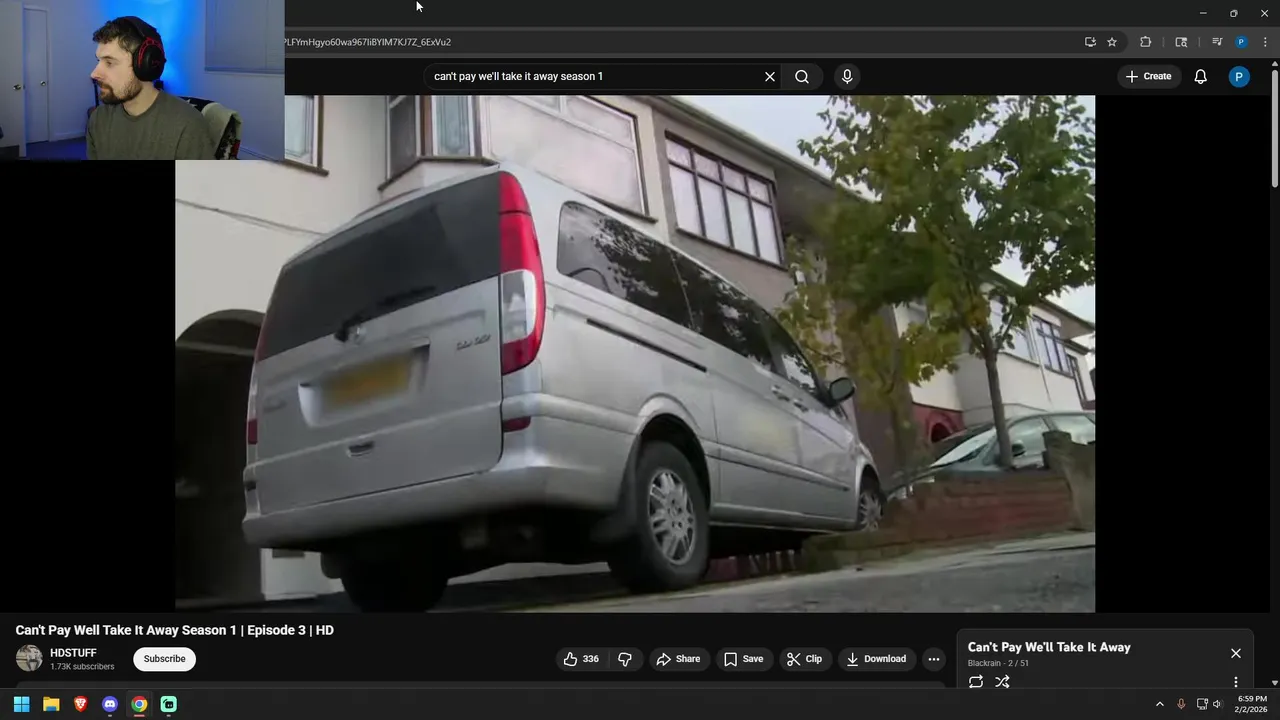
Task: Click the tray microphone indicator
Action: tap(1181, 704)
